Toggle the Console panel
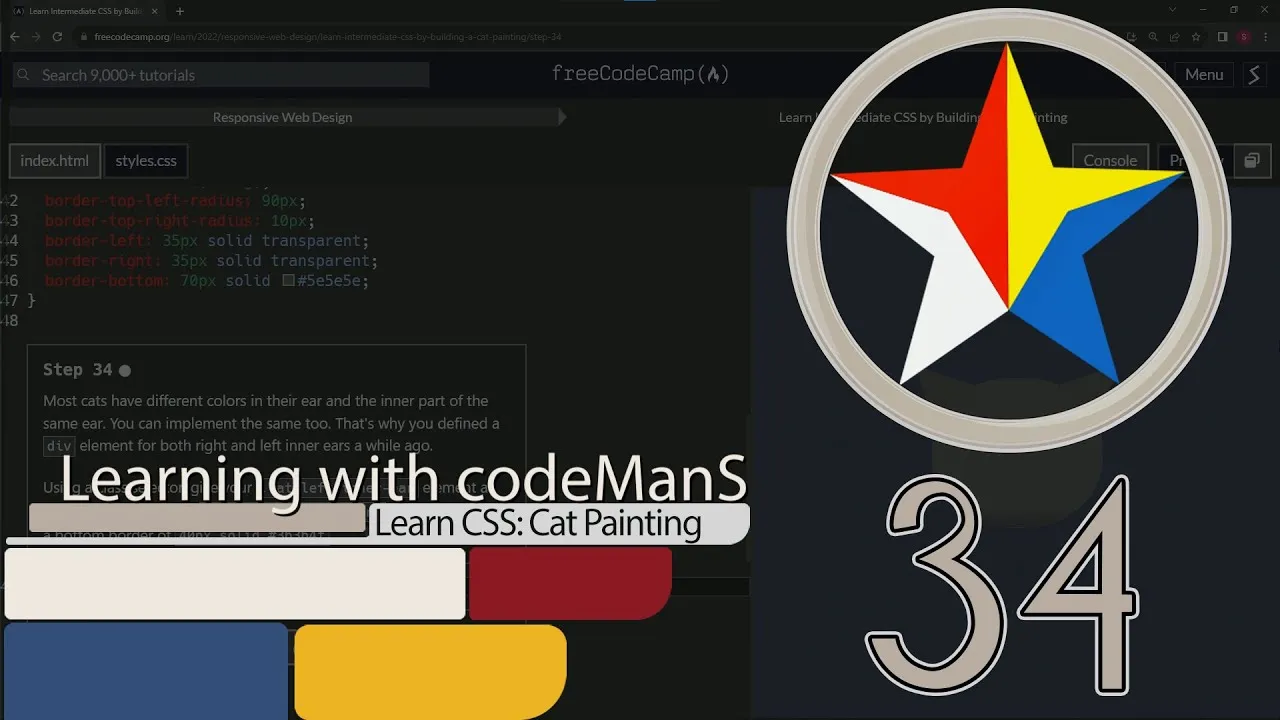This screenshot has width=1280, height=720. pyautogui.click(x=1110, y=160)
